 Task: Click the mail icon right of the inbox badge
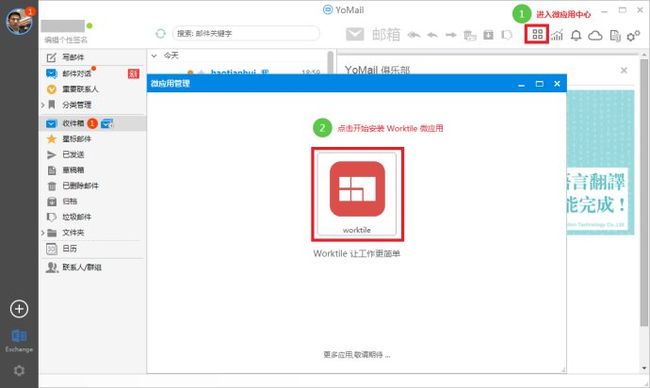pos(107,124)
